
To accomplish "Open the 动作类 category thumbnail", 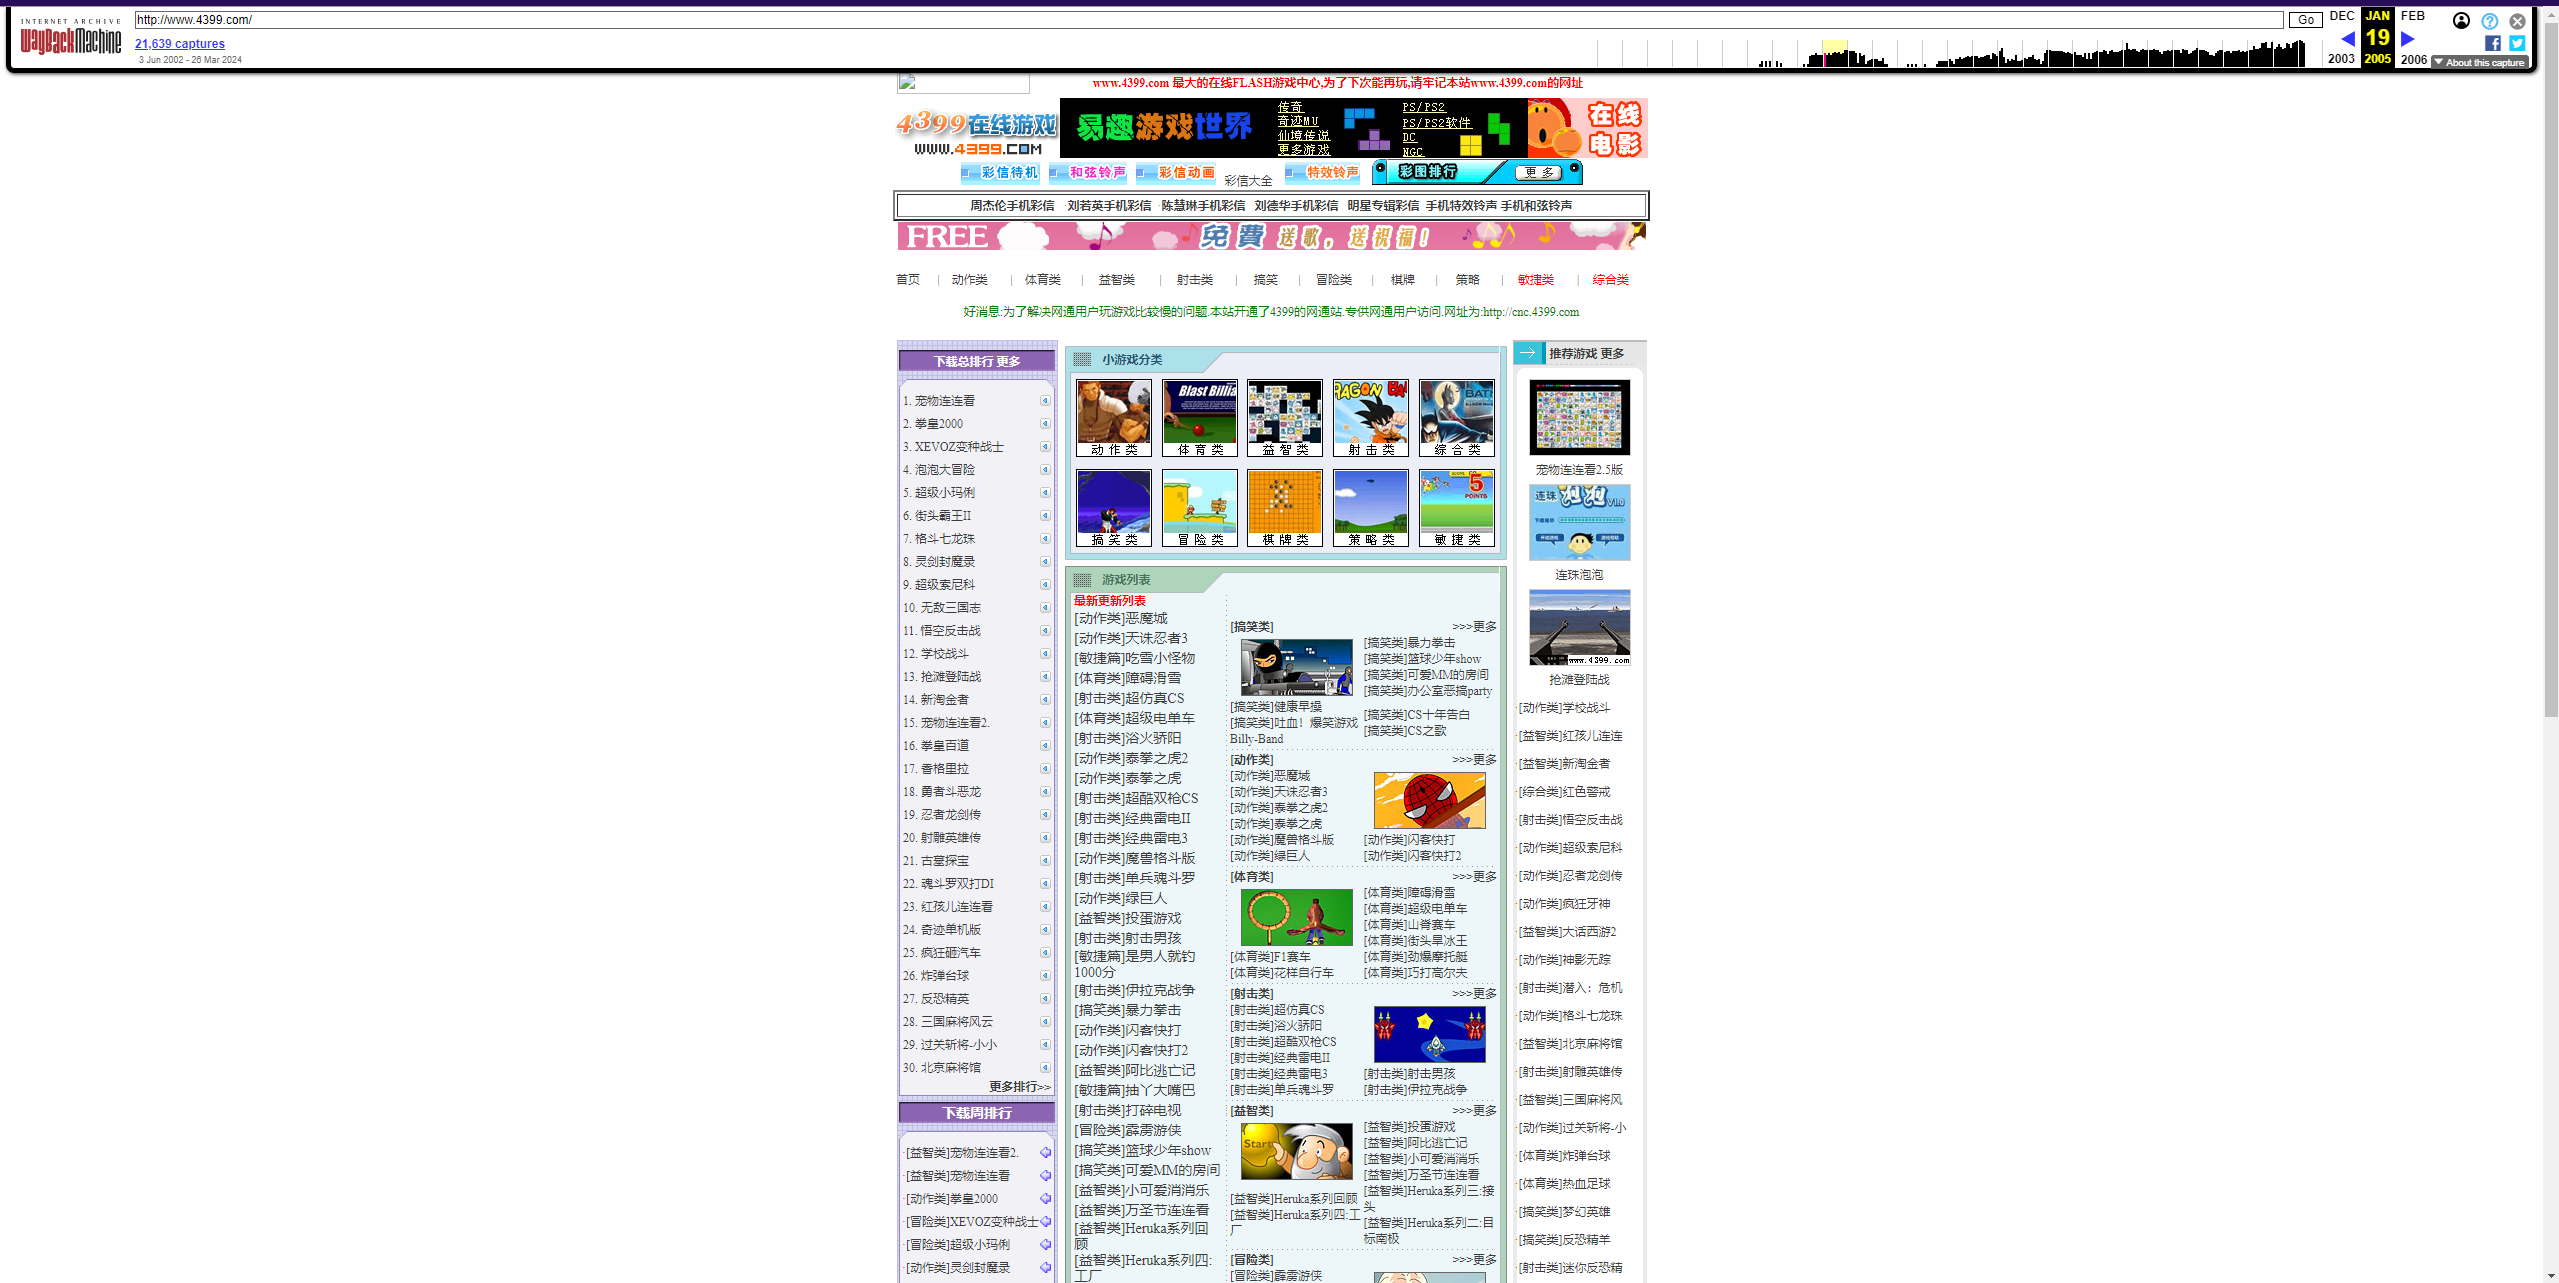I will (x=1114, y=418).
